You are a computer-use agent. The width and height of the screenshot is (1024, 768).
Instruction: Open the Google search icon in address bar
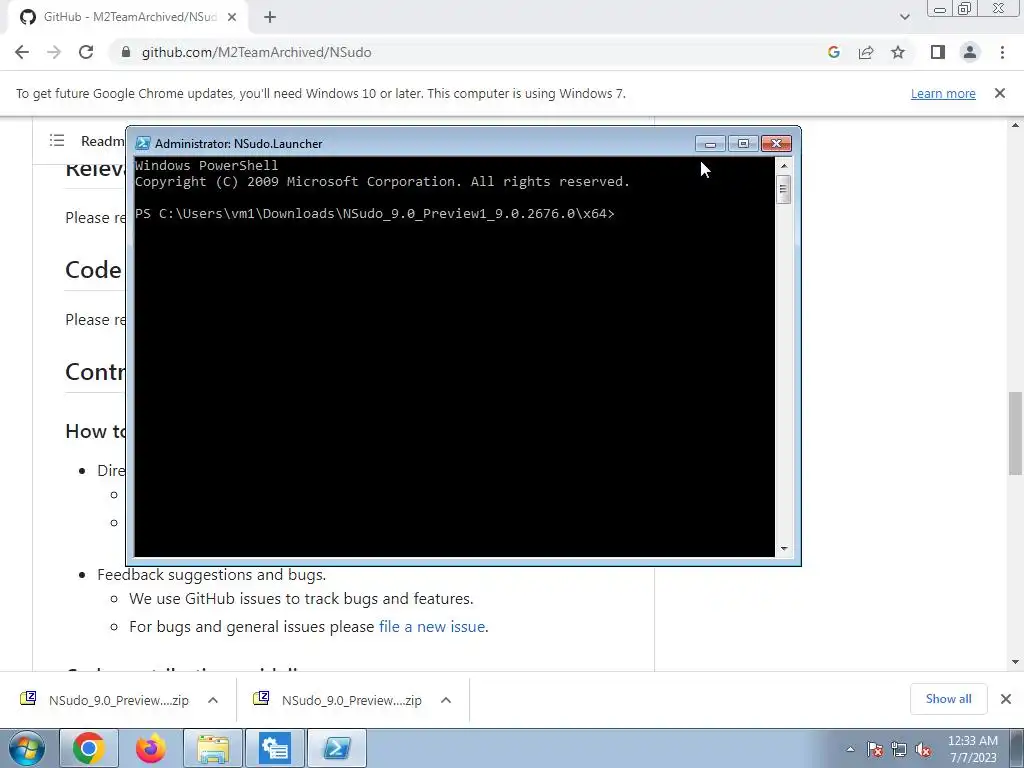pos(833,52)
